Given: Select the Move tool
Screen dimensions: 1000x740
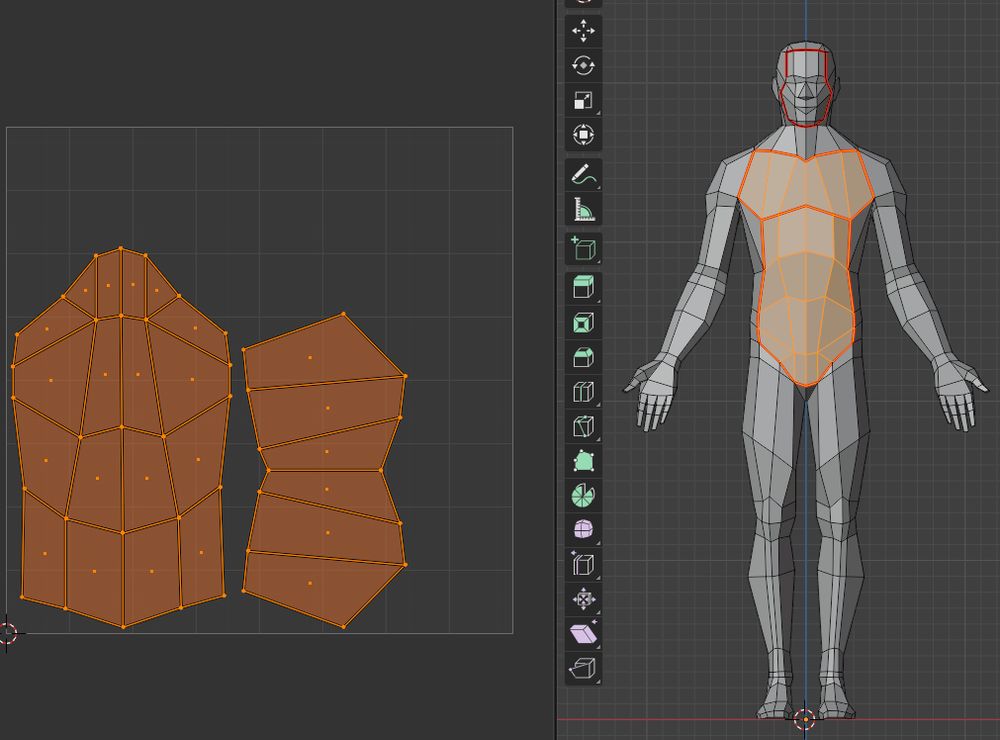Looking at the screenshot, I should coord(583,31).
